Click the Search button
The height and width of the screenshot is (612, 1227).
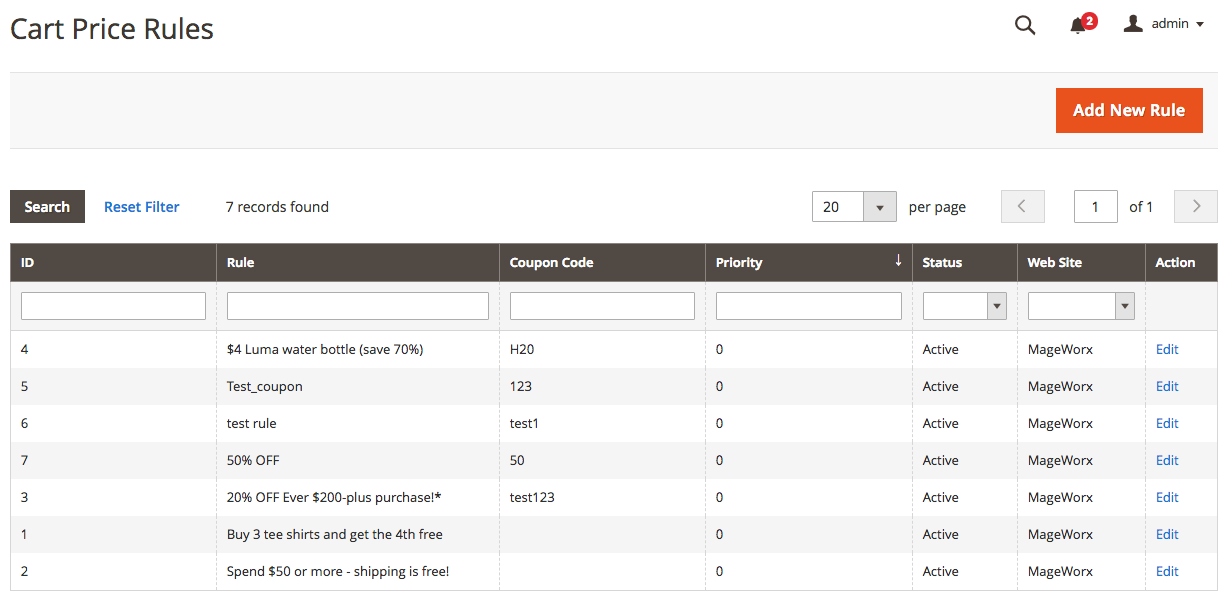pos(47,207)
